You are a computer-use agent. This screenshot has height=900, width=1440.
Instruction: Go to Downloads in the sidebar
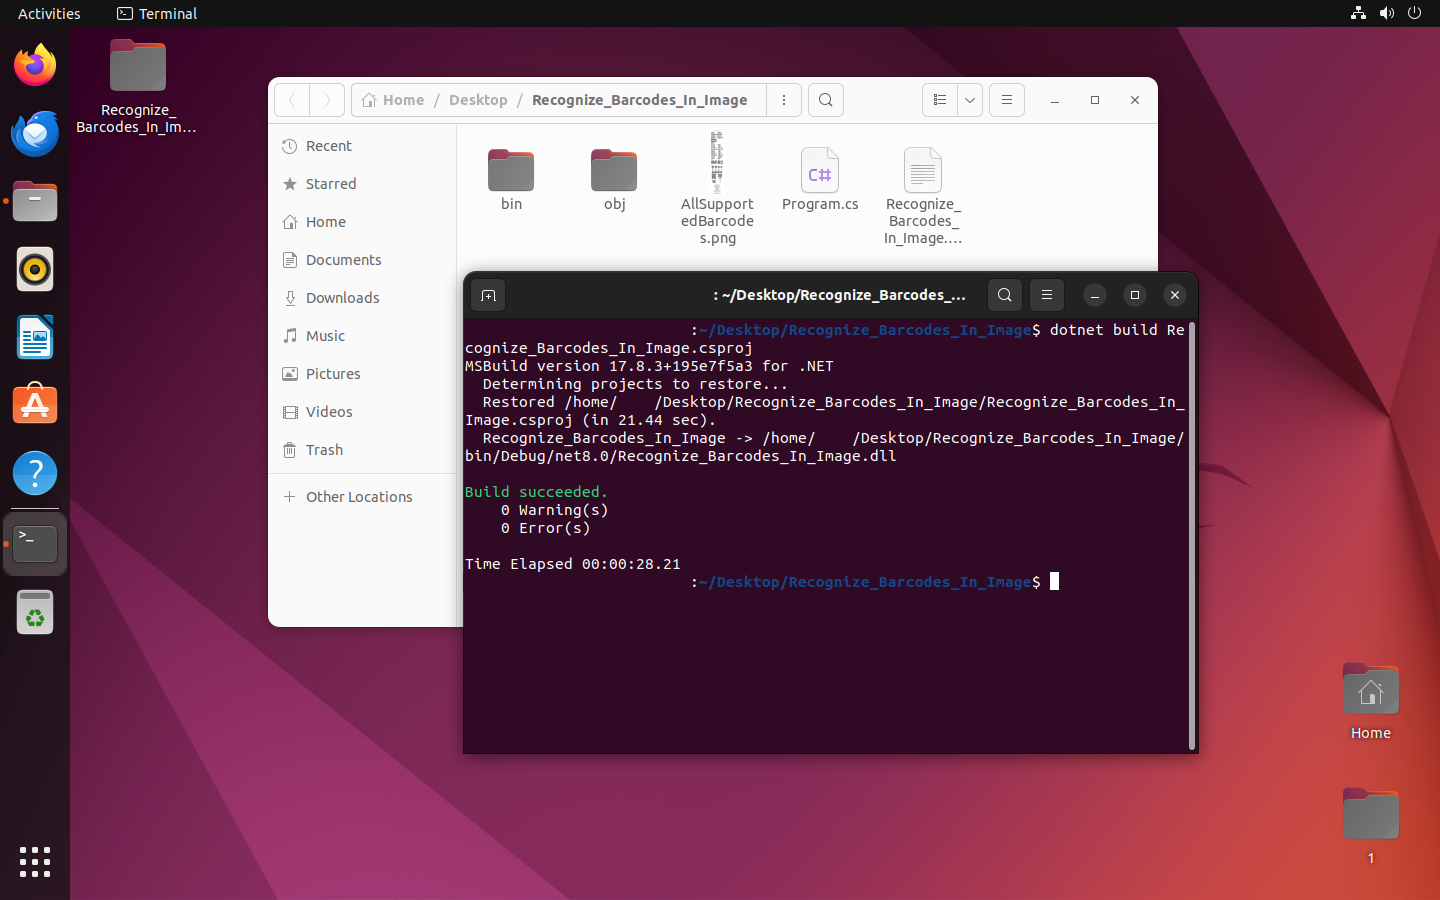(x=342, y=298)
